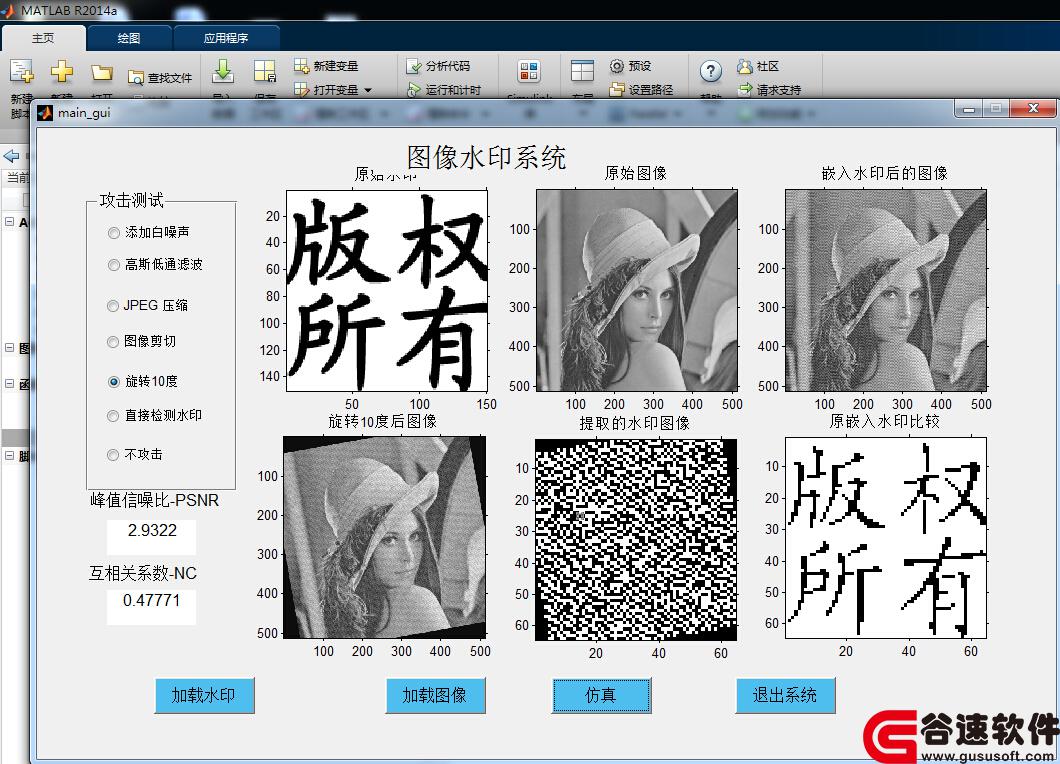Screen dimensions: 1060x764
Task: Click the 运行和计时 run and time icon
Action: (x=414, y=89)
